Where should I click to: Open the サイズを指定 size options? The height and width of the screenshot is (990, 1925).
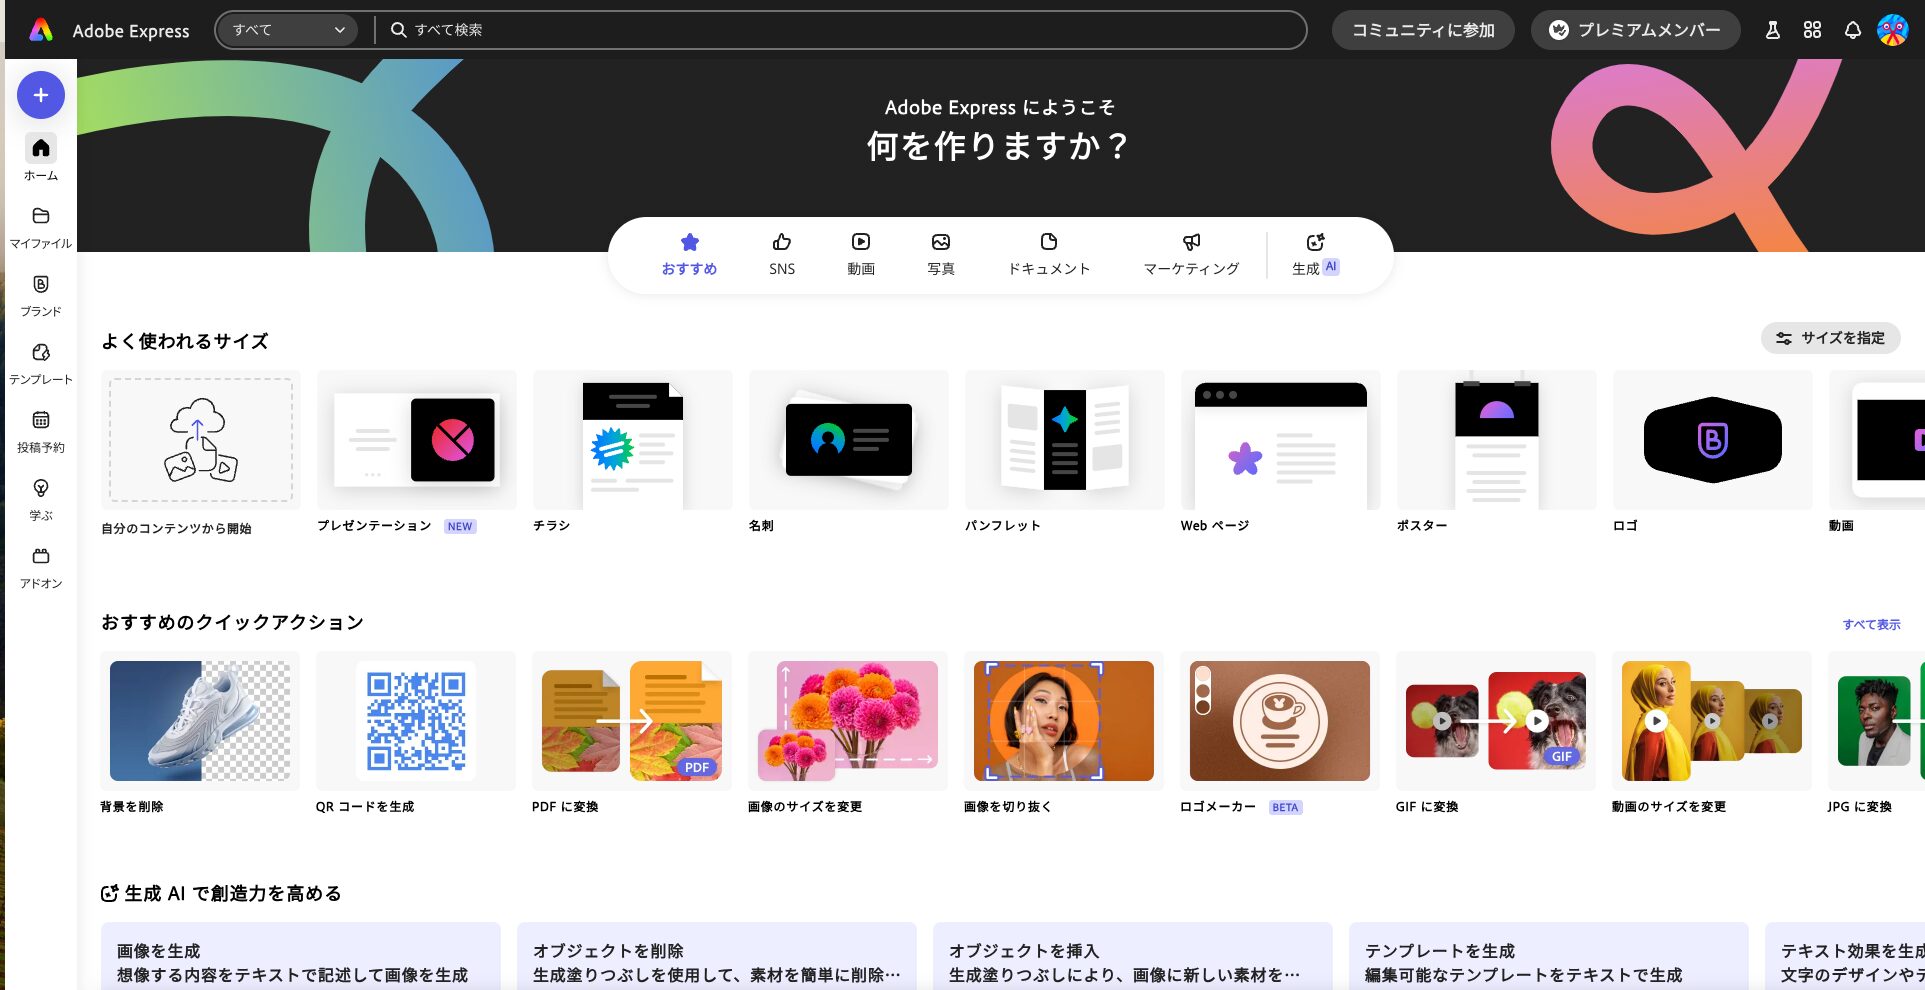click(1830, 338)
